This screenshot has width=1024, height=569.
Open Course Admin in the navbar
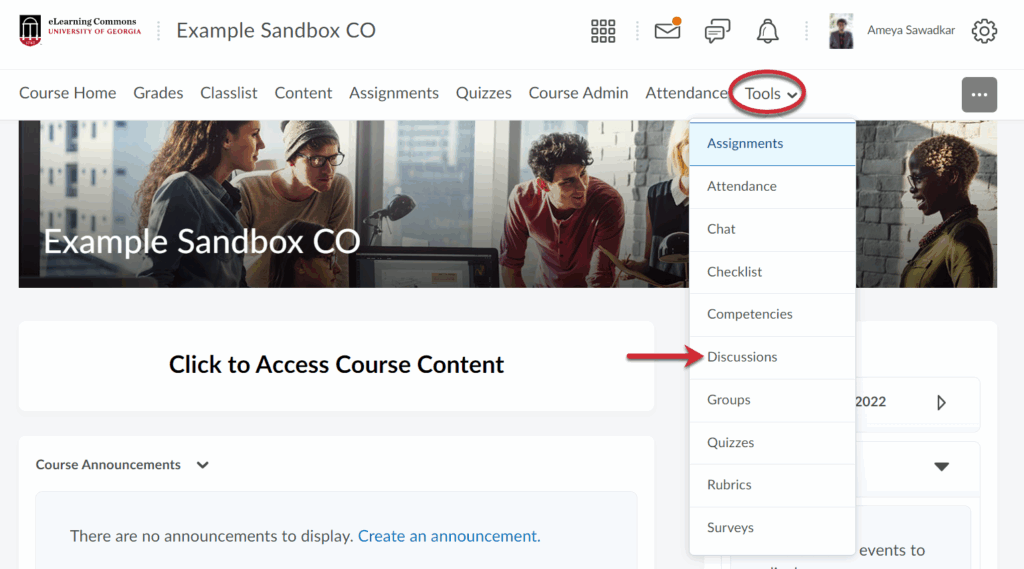coord(578,93)
